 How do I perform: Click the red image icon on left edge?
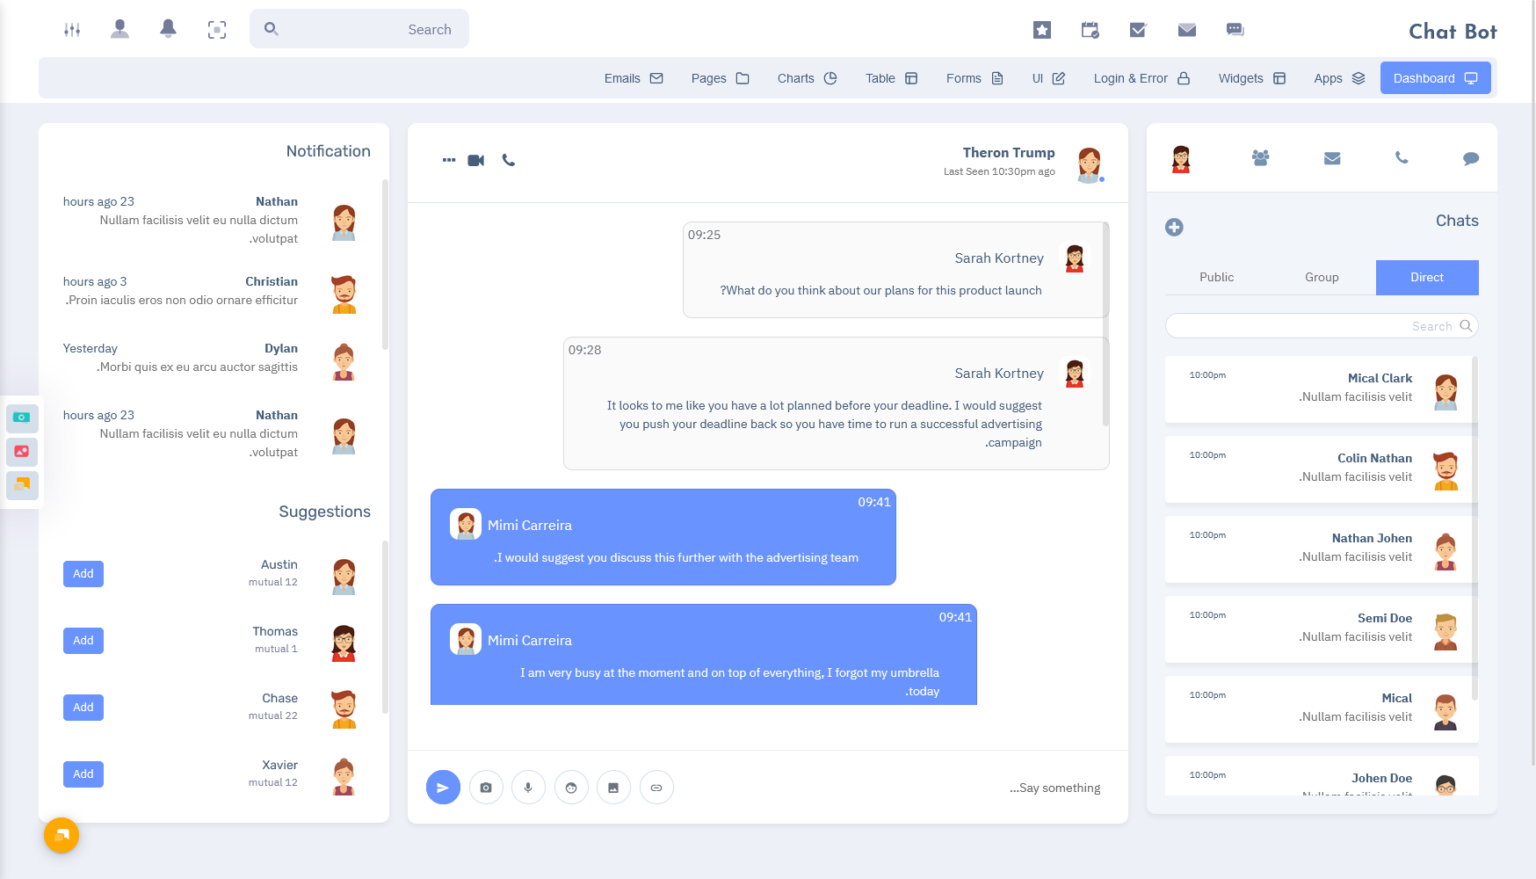(22, 451)
